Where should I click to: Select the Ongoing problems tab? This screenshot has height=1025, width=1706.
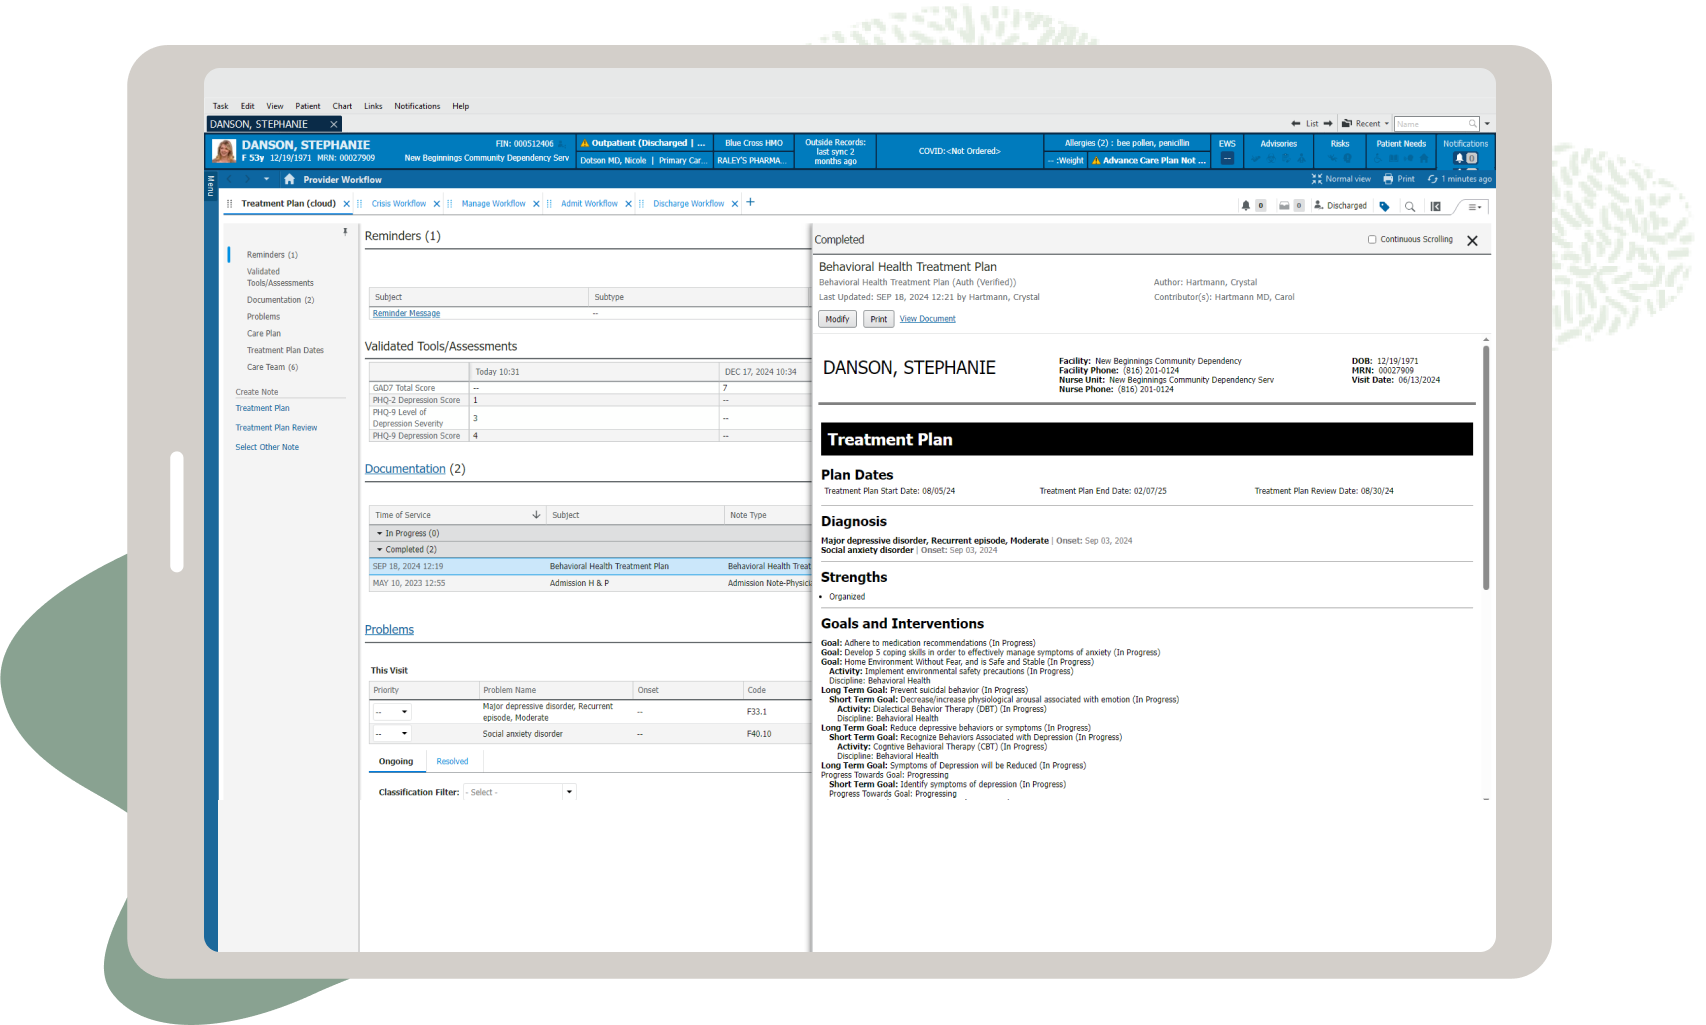396,762
